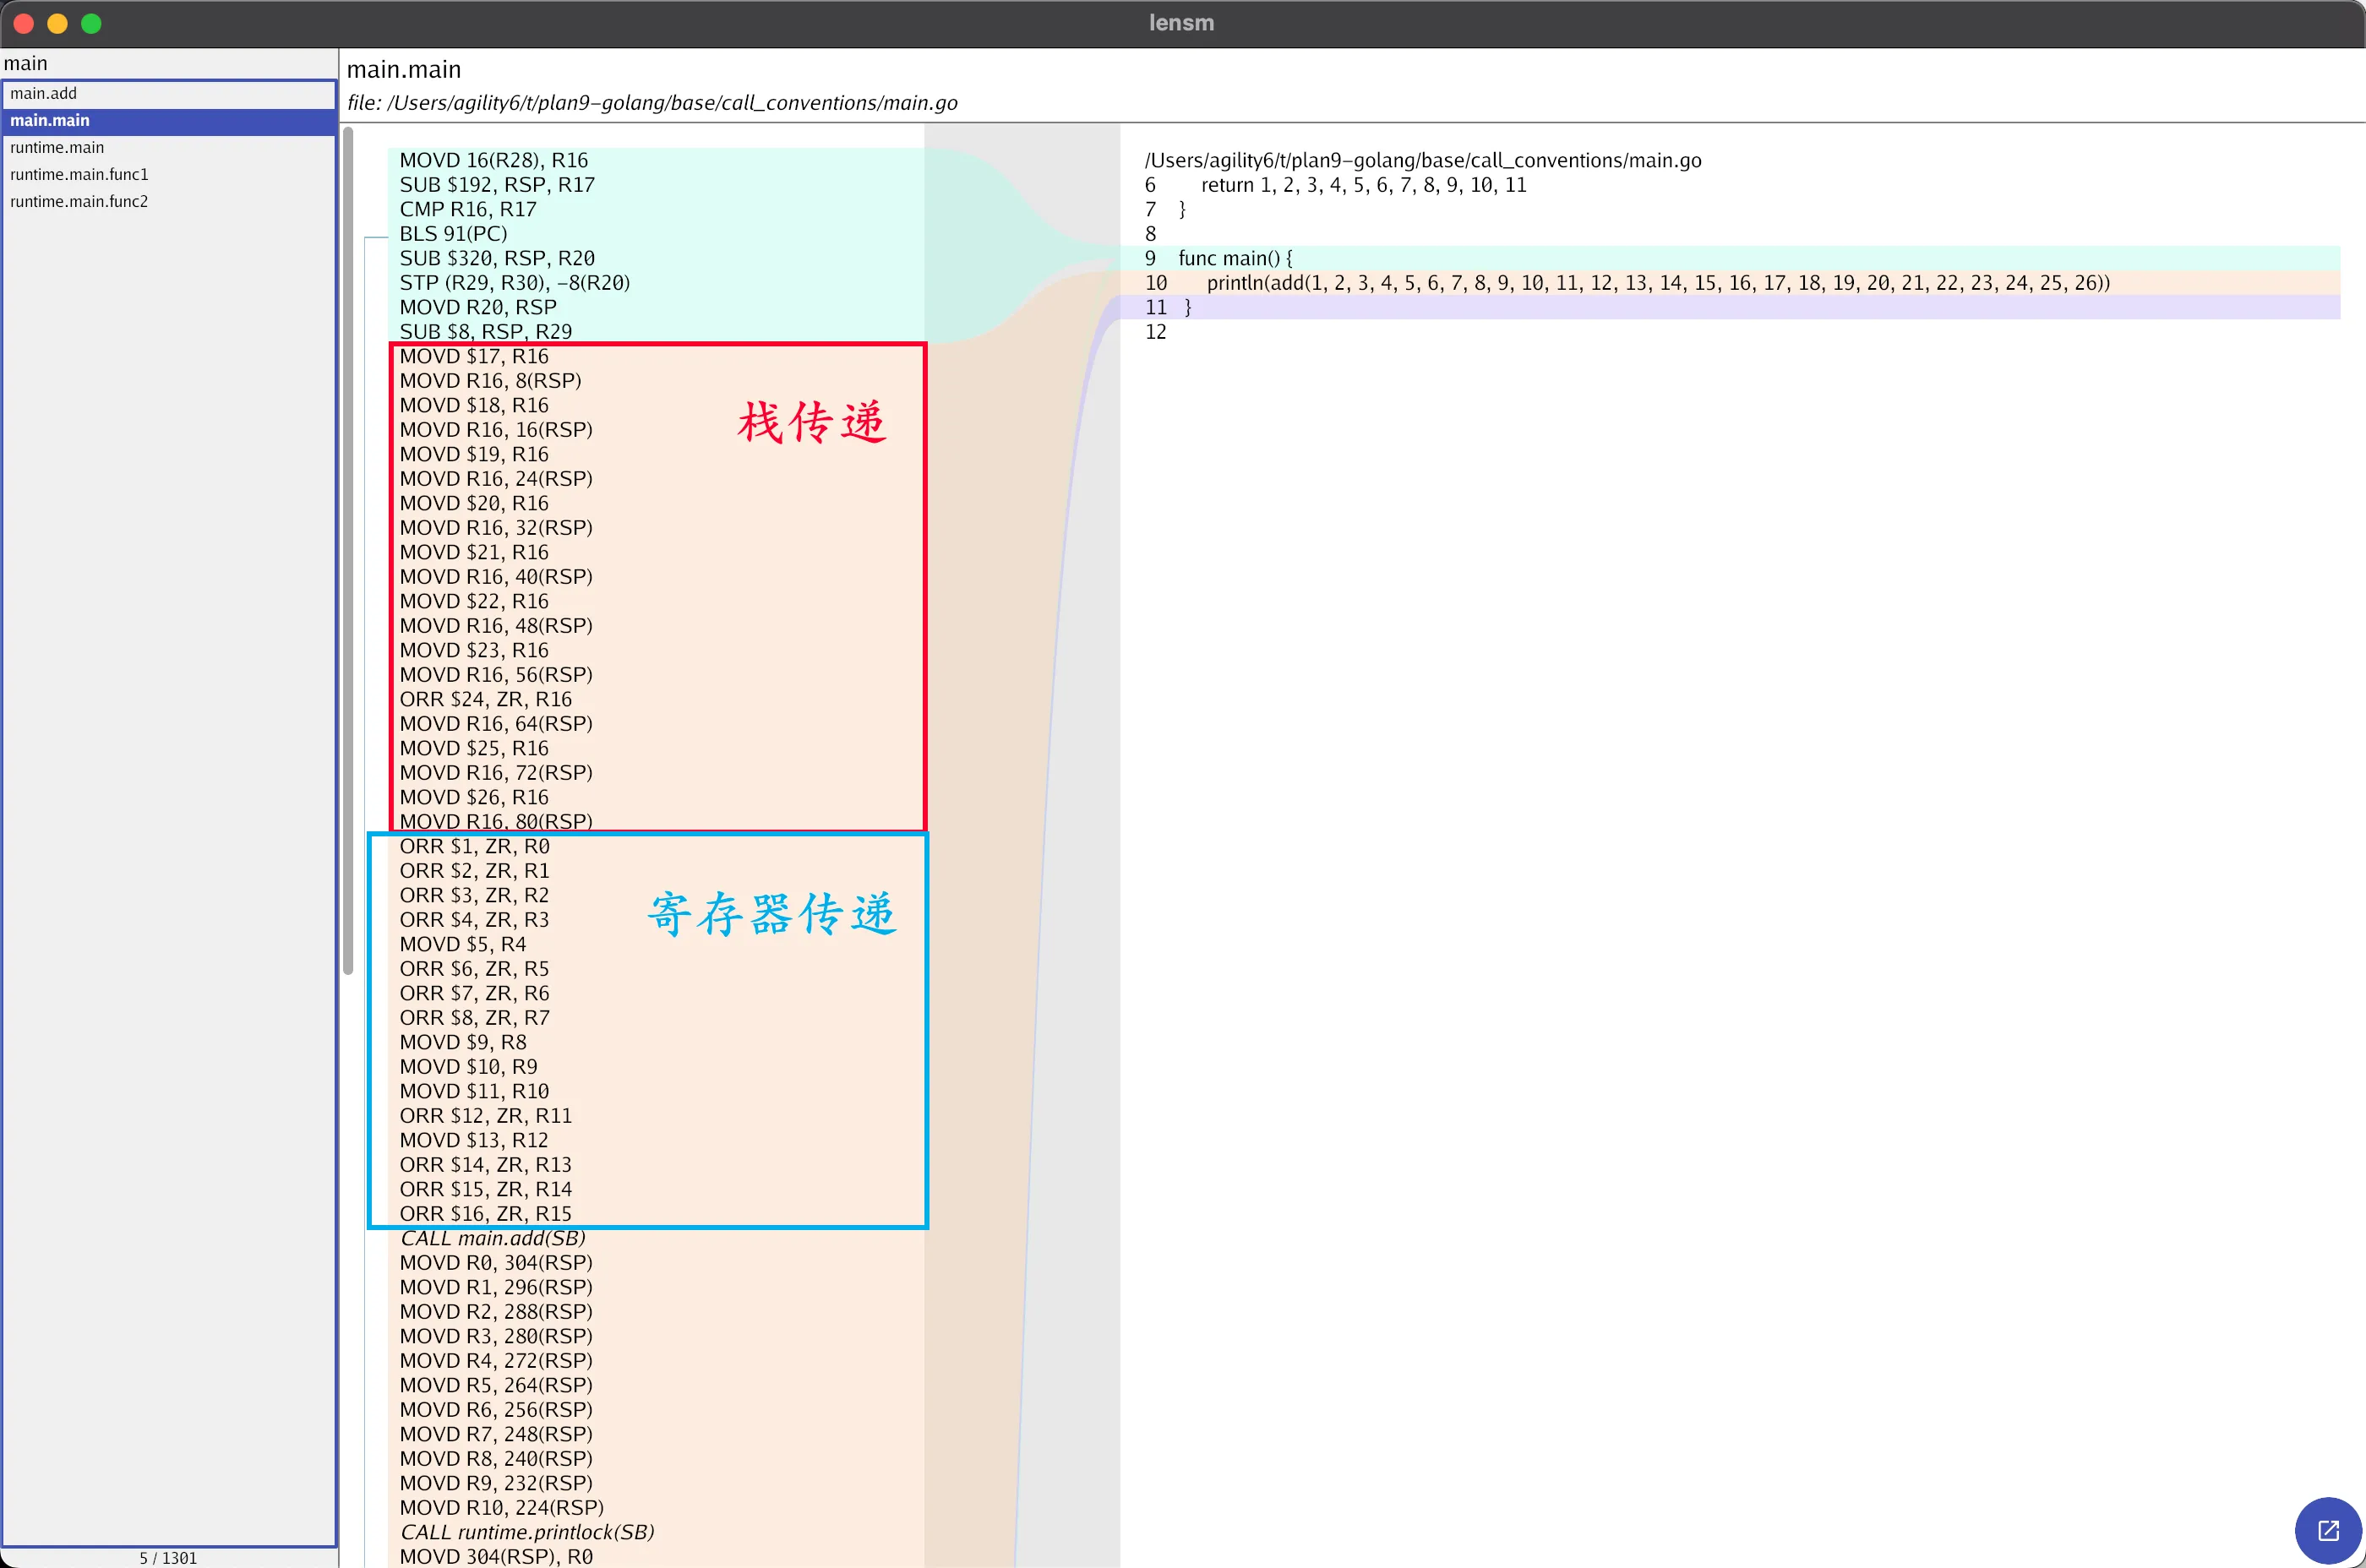The width and height of the screenshot is (2366, 1568).
Task: Select runtime.main.func1 in sidebar
Action: (79, 174)
